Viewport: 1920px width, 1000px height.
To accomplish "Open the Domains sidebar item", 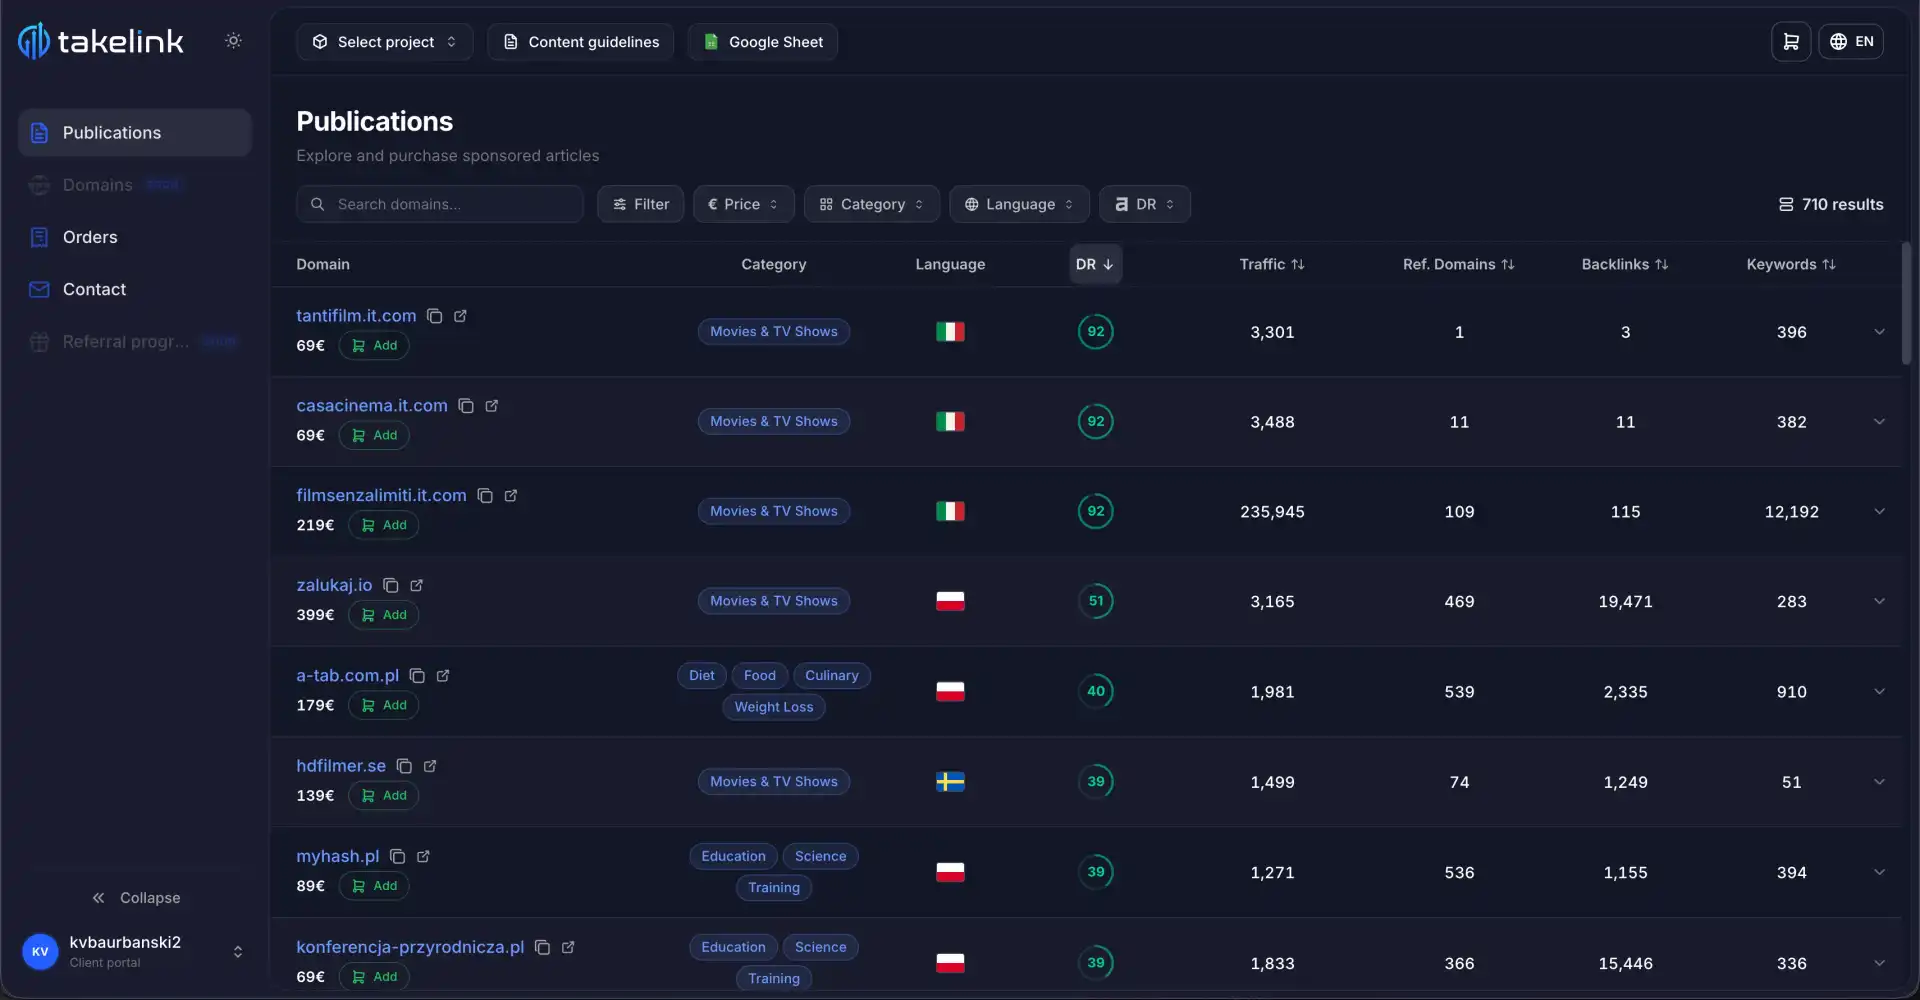I will (x=134, y=185).
